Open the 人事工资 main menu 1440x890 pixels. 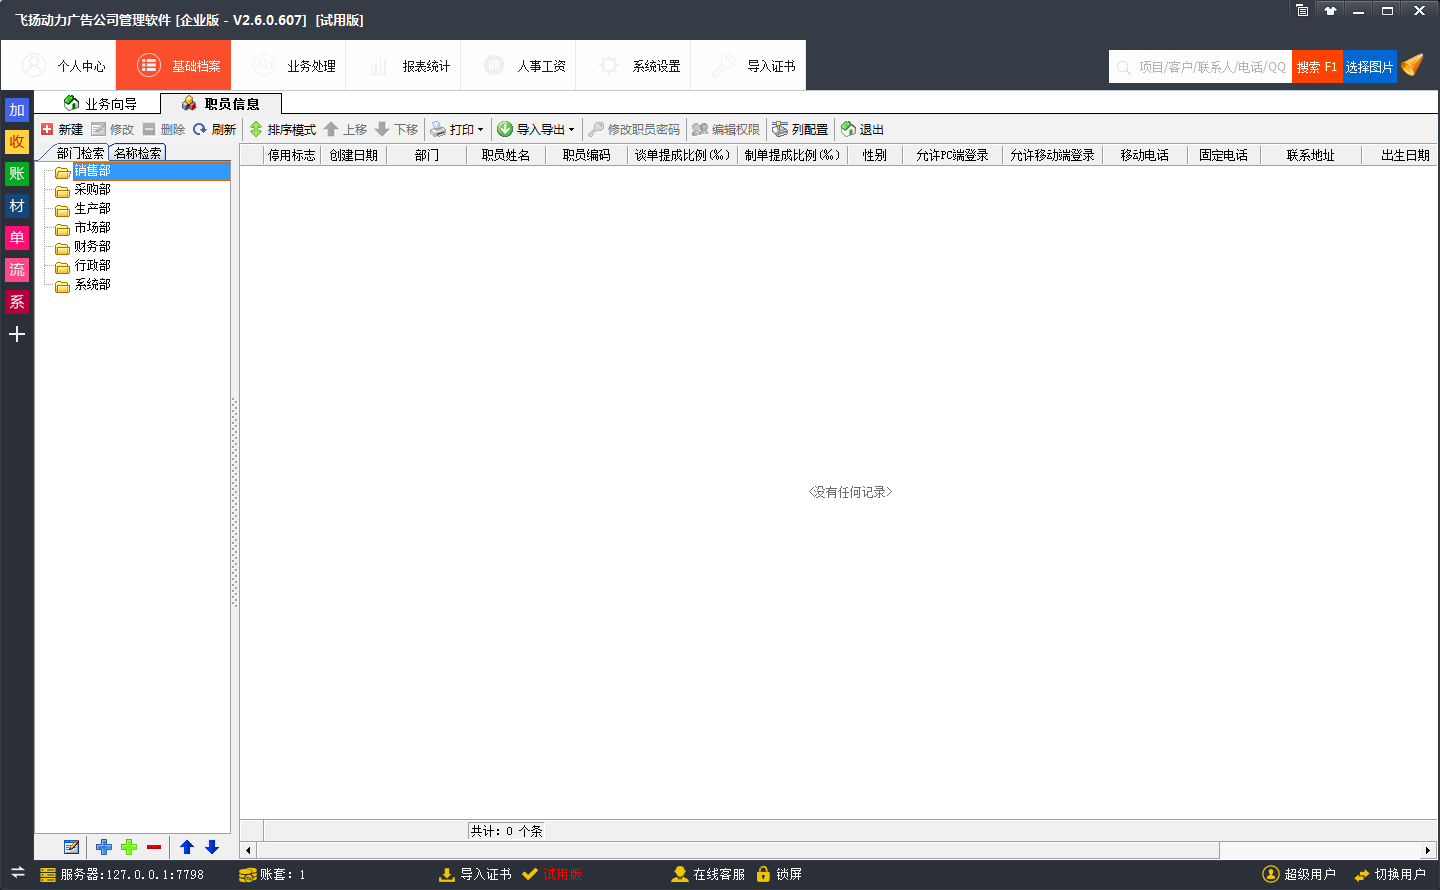pyautogui.click(x=518, y=66)
